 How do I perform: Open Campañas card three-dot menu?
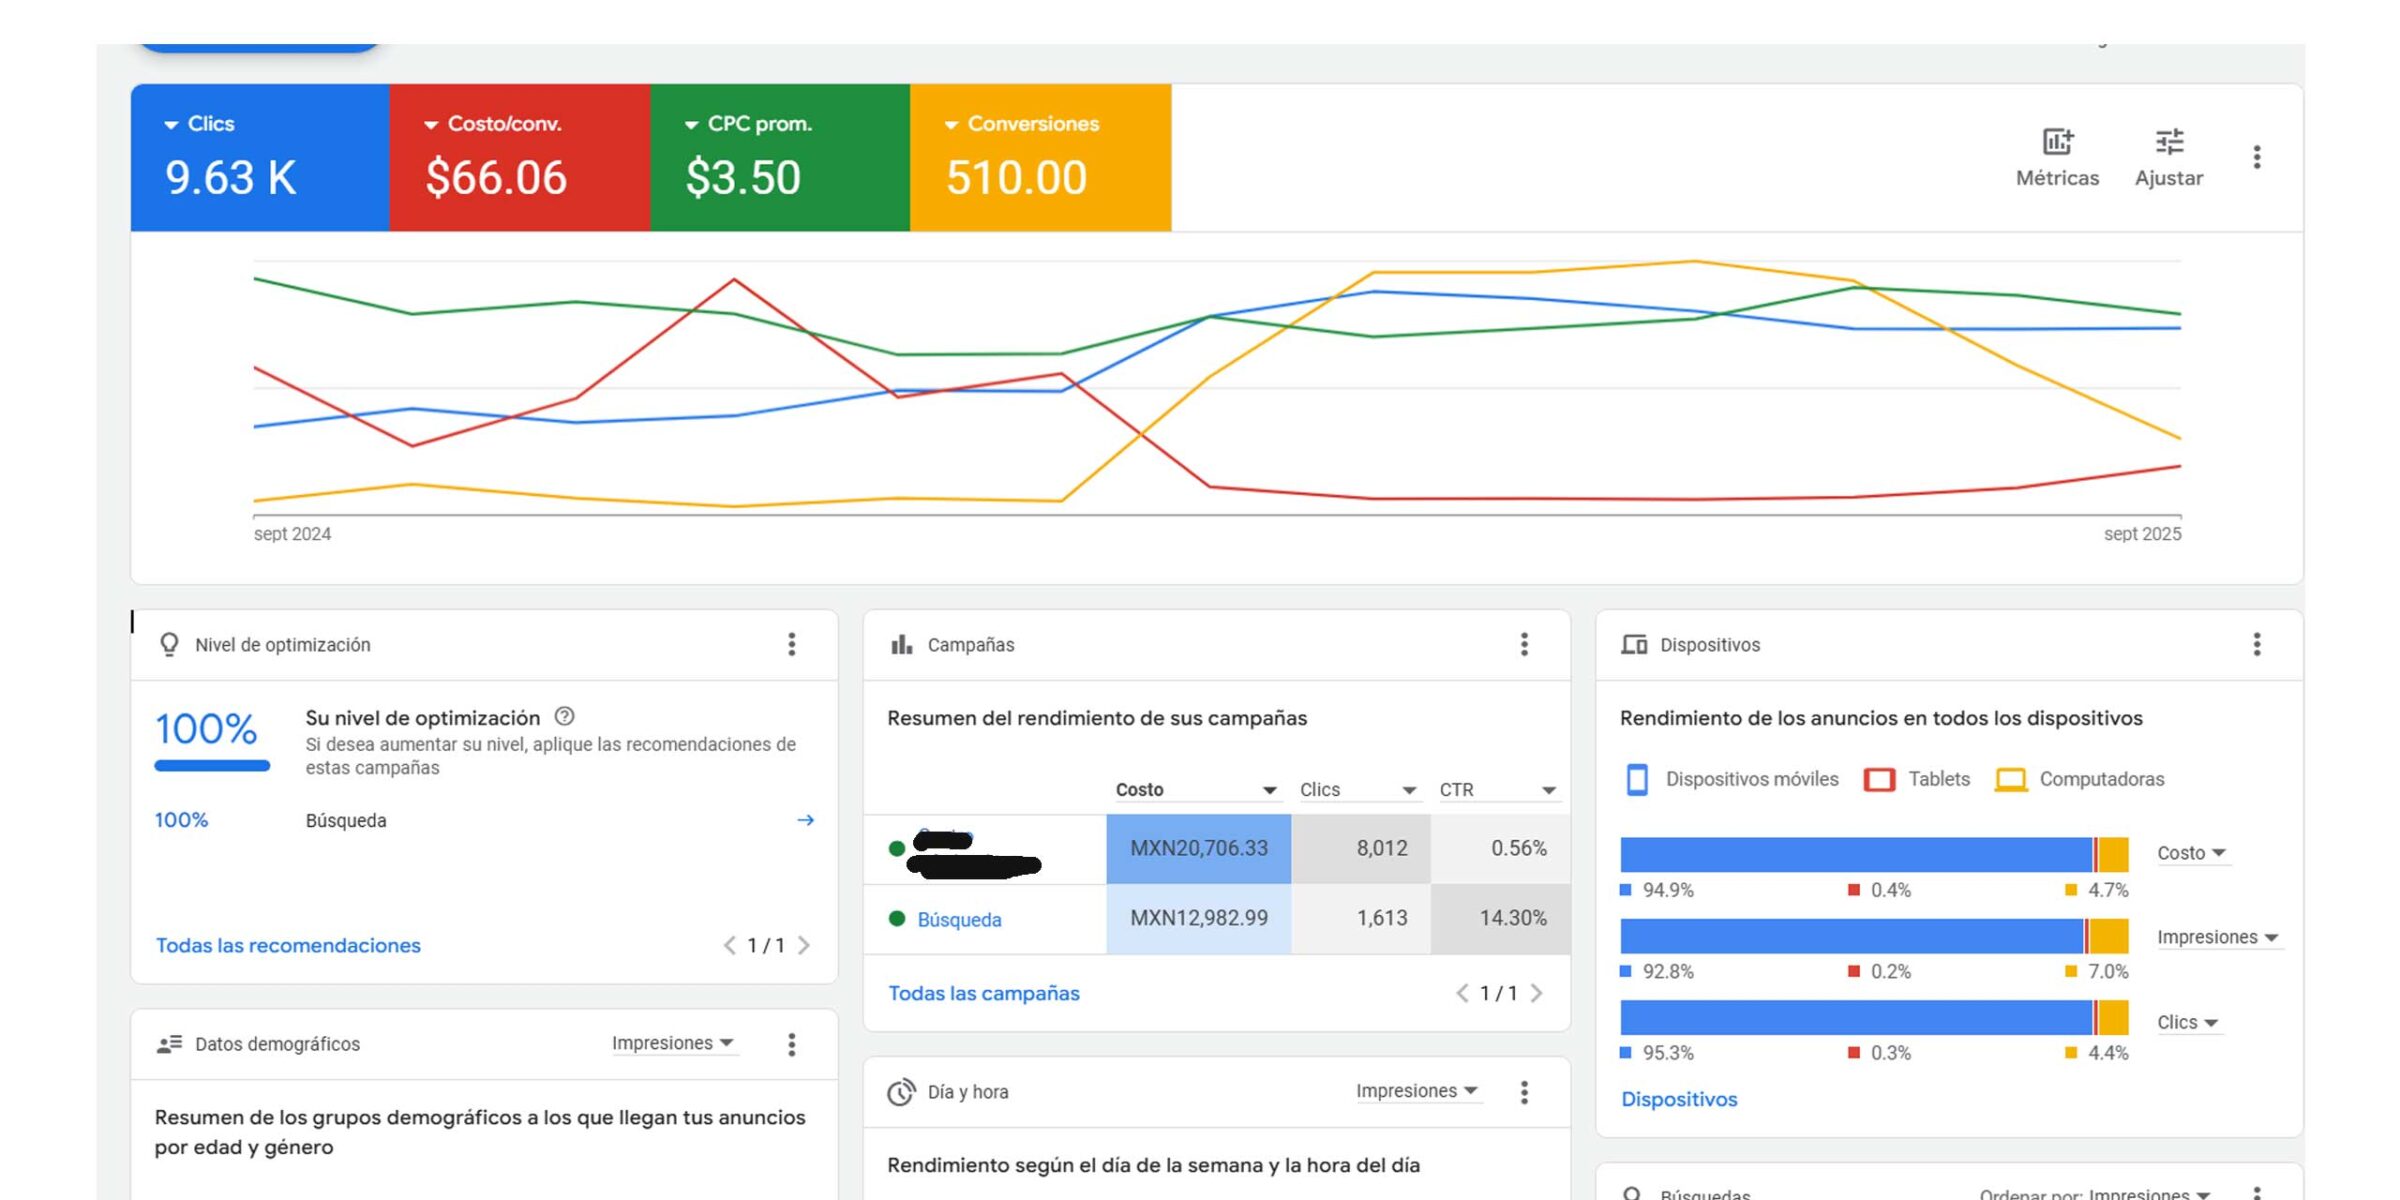tap(1524, 645)
